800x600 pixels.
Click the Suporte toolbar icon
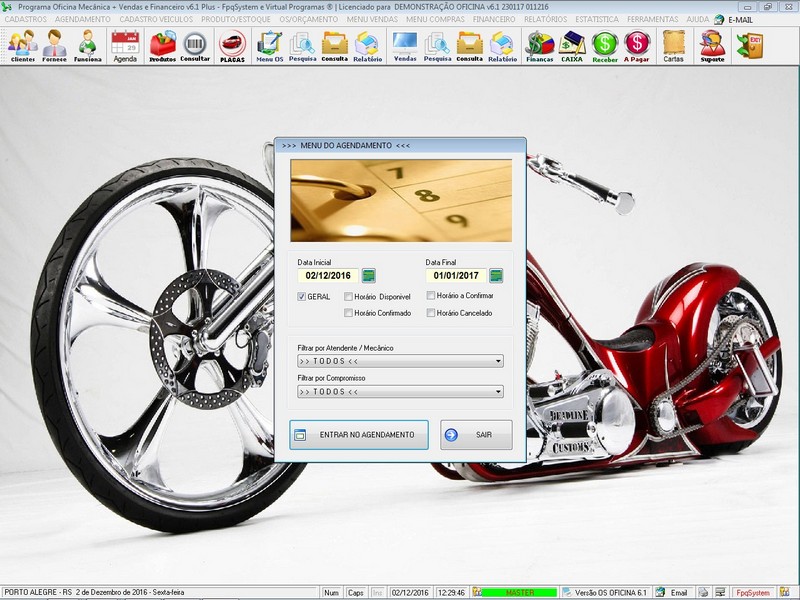pyautogui.click(x=712, y=45)
